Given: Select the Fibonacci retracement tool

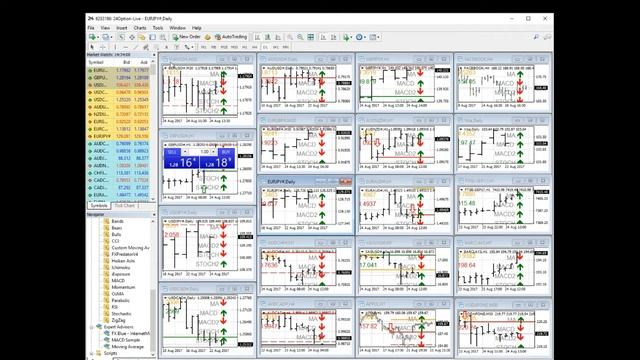Looking at the screenshot, I should tap(156, 47).
